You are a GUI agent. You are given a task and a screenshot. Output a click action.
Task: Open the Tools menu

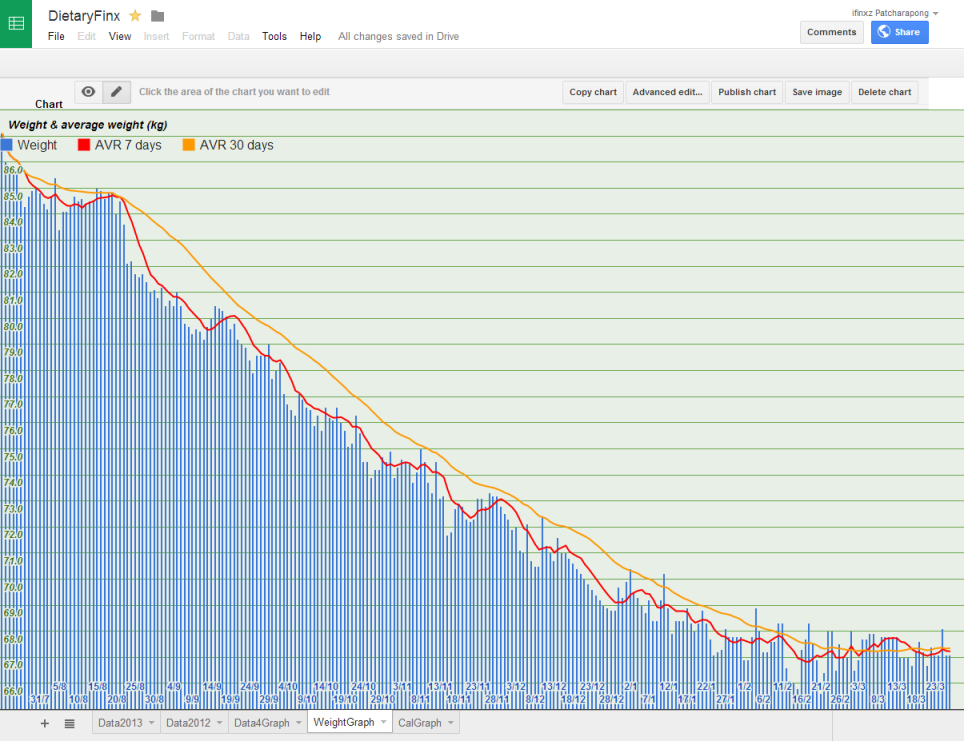274,36
